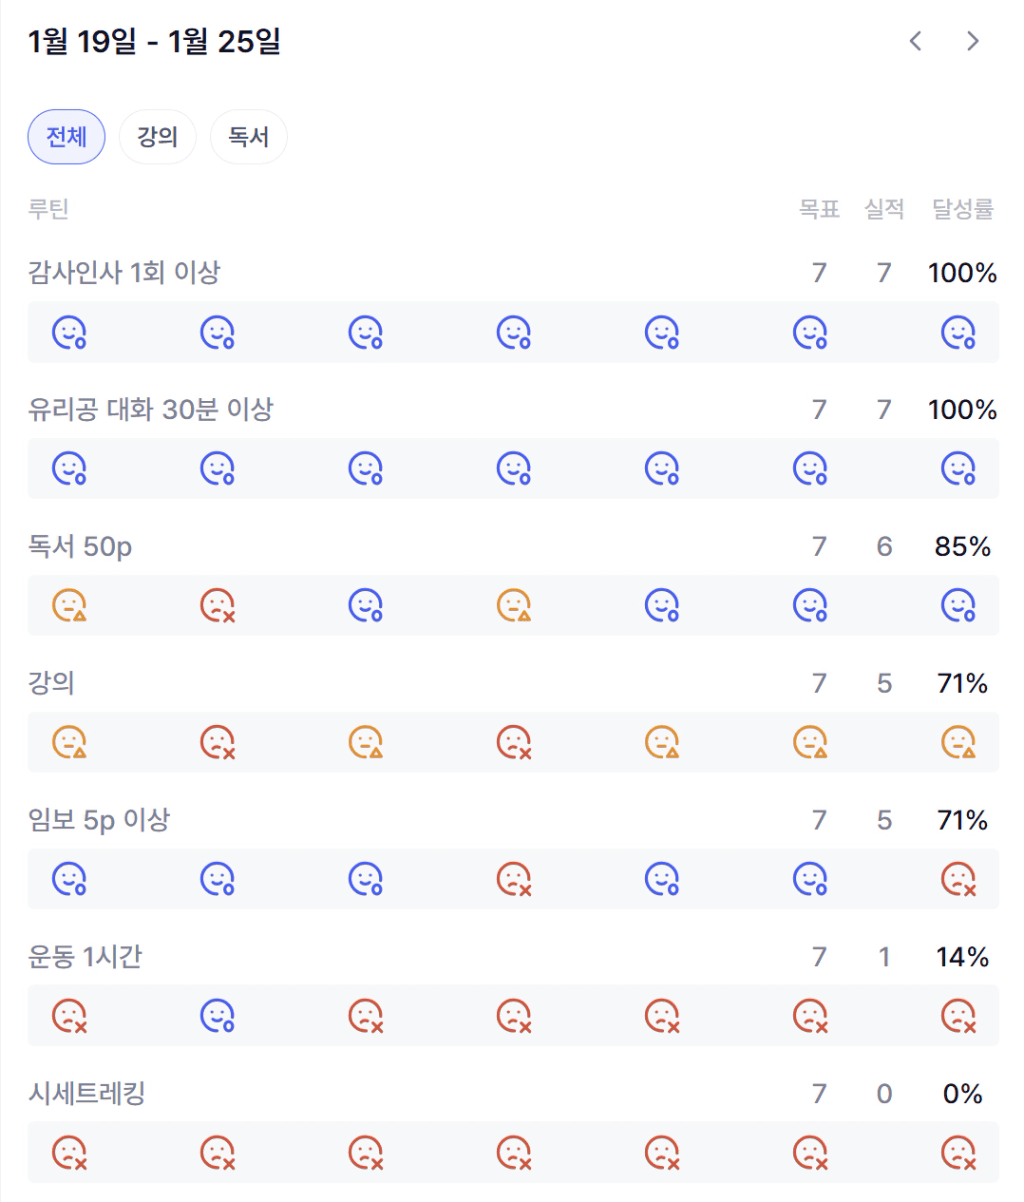Click first day smiley in 감사인사 1회 이상 row
Image resolution: width=1024 pixels, height=1202 pixels.
[69, 332]
